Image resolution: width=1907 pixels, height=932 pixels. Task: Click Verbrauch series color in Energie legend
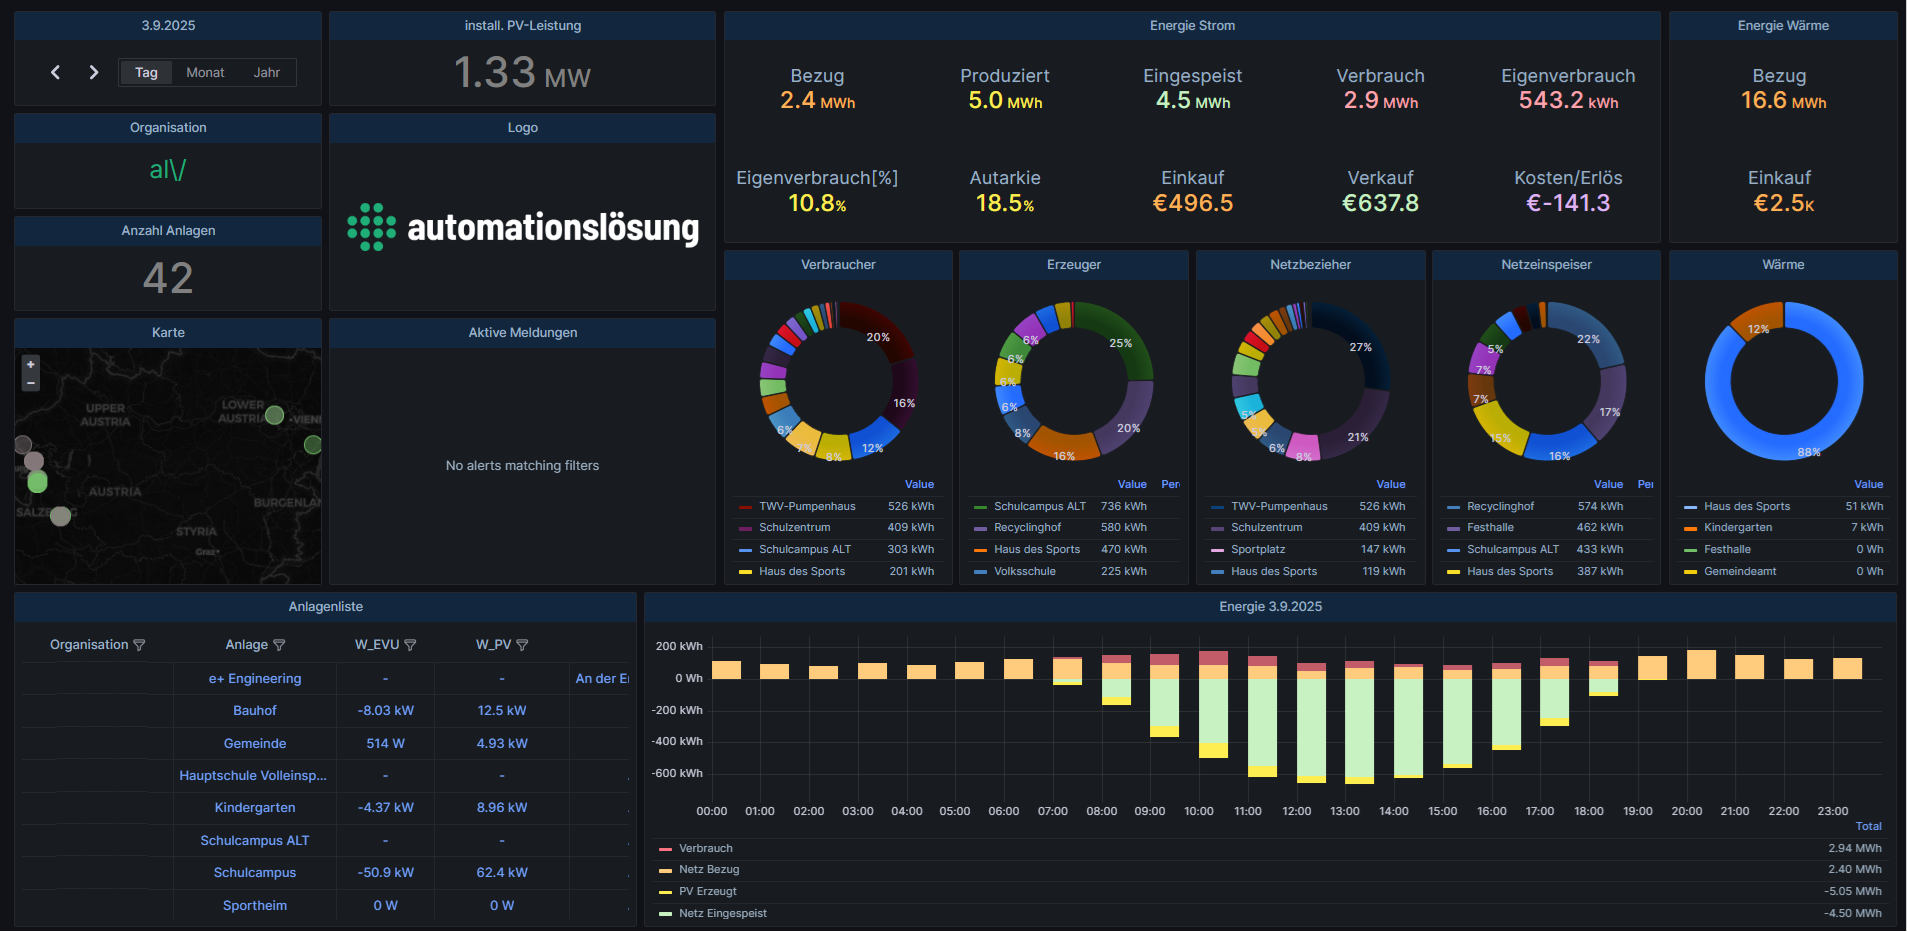pos(665,848)
